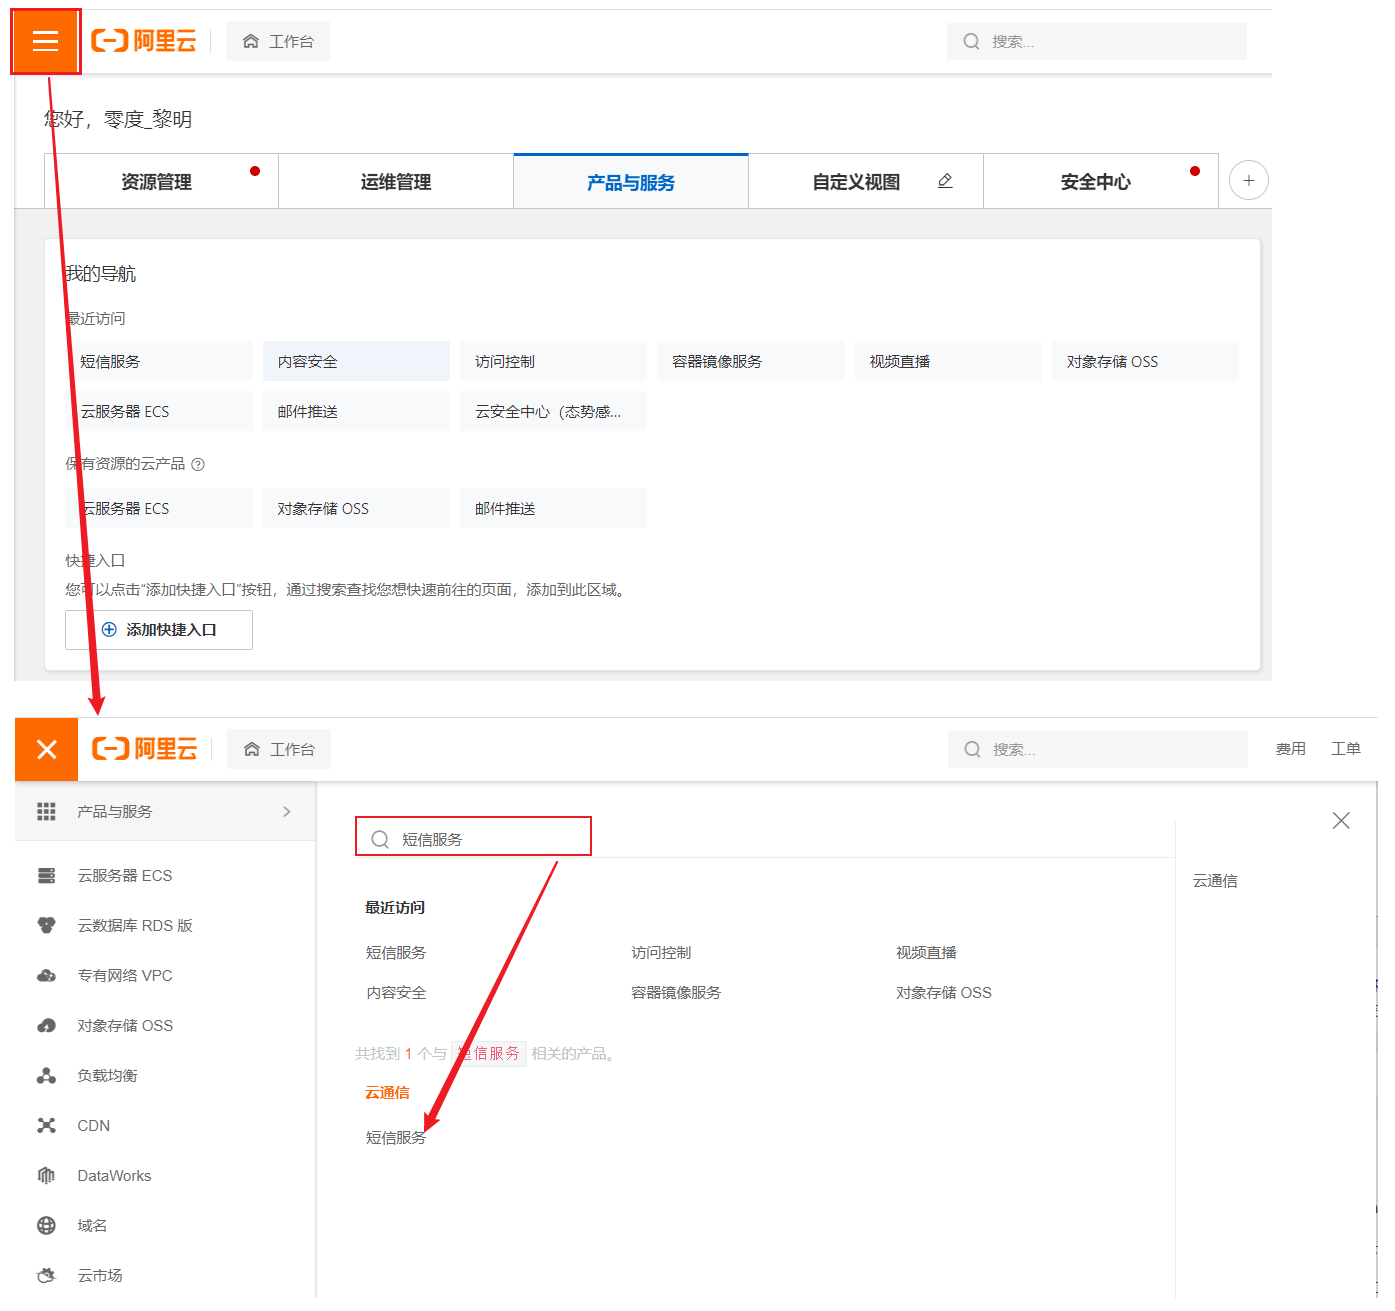This screenshot has height=1311, width=1395.
Task: Close the product panel with the gray X
Action: click(1341, 821)
